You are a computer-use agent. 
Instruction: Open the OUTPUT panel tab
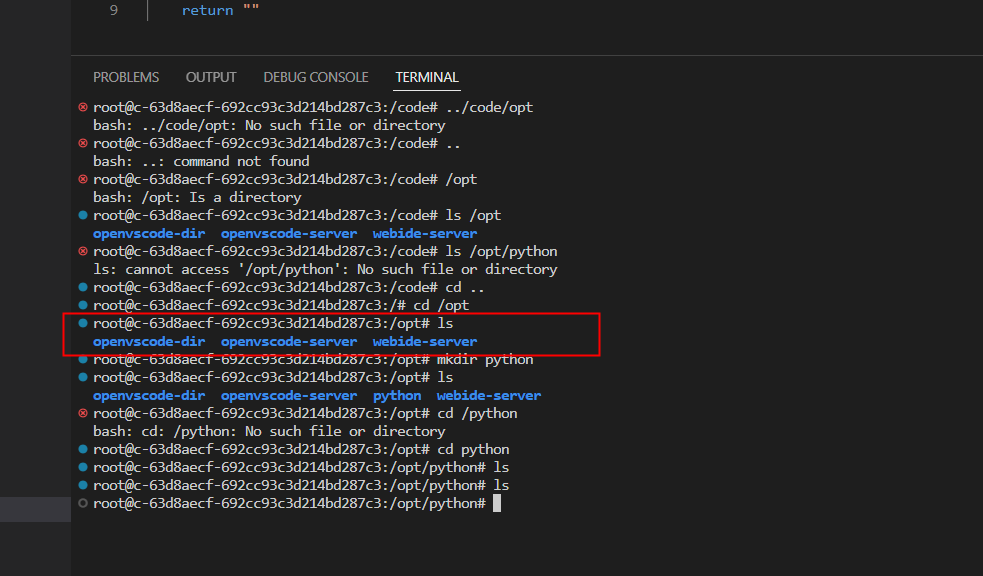pyautogui.click(x=211, y=77)
